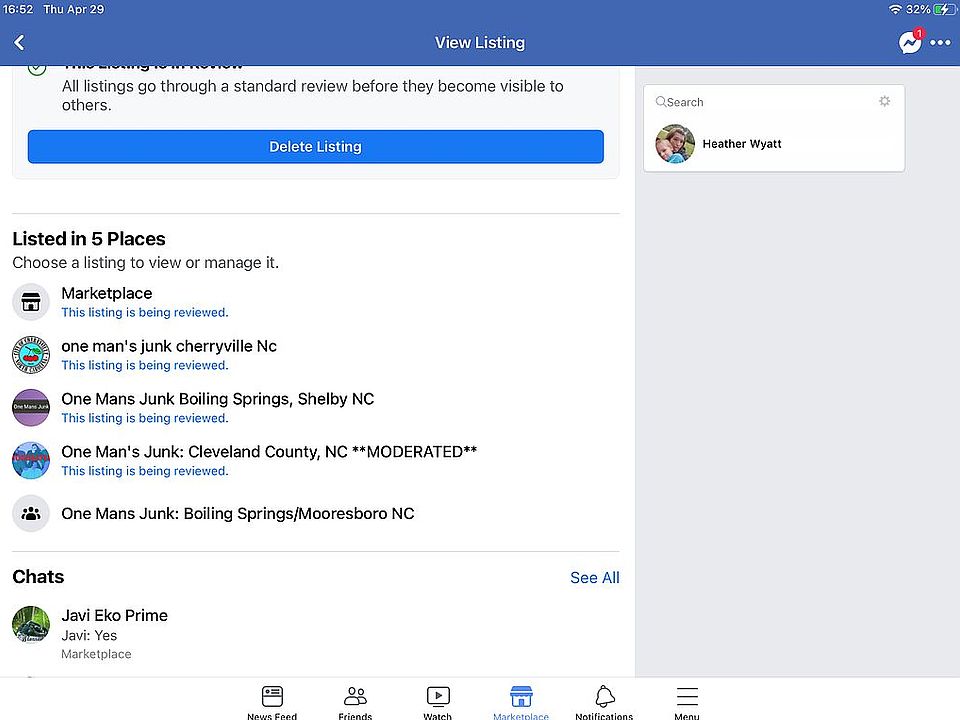The height and width of the screenshot is (720, 960).
Task: Open contacts panel settings gear
Action: (x=884, y=101)
